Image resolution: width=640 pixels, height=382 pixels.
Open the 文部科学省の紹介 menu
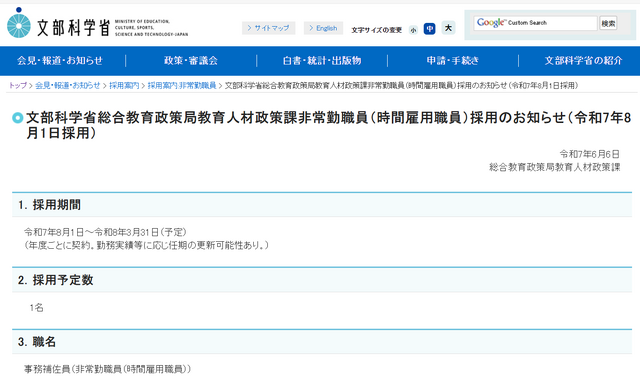pyautogui.click(x=583, y=61)
